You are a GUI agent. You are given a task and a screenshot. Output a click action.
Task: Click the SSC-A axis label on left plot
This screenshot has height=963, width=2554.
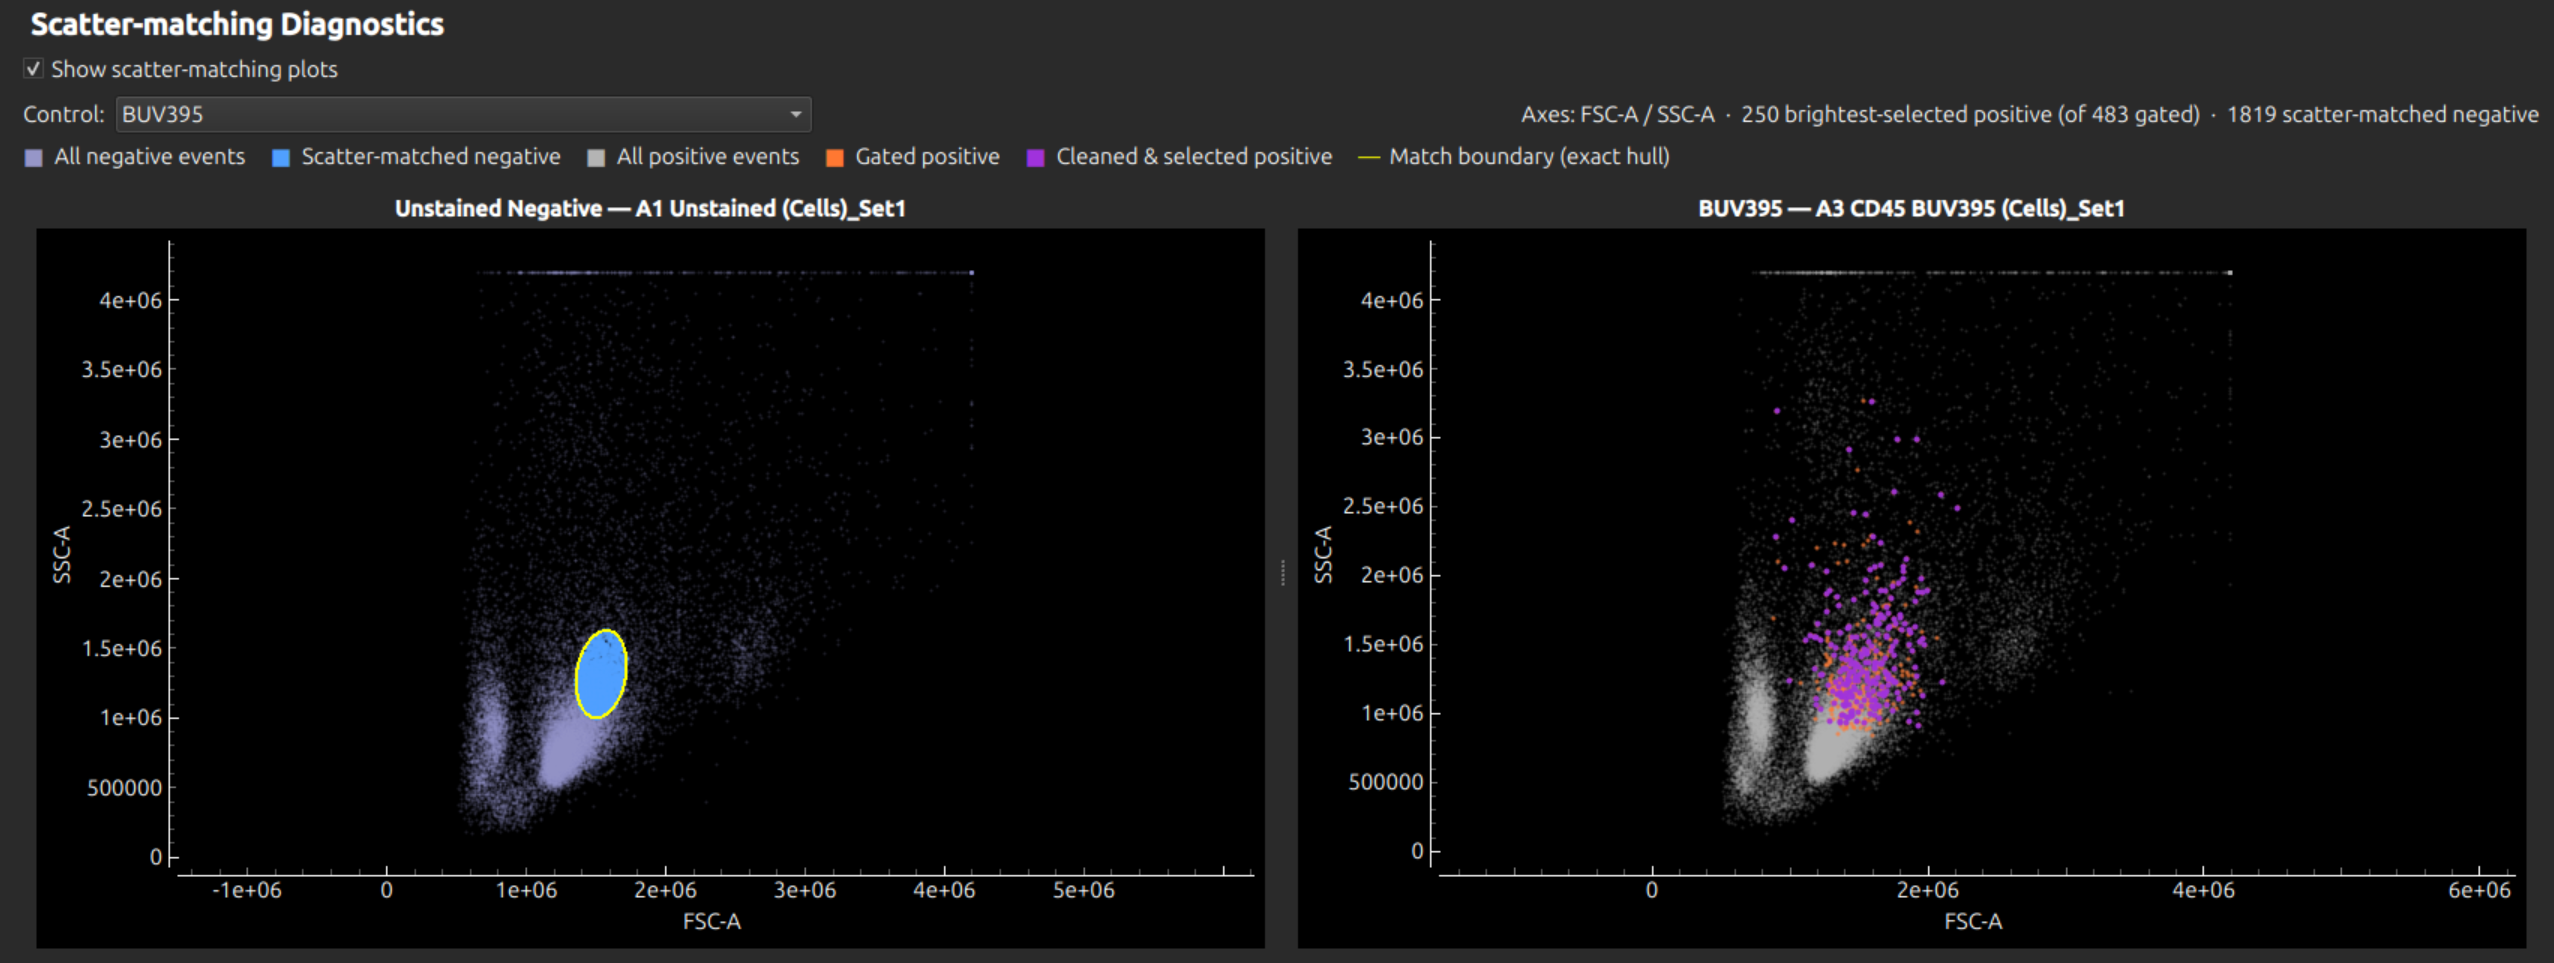[62, 554]
